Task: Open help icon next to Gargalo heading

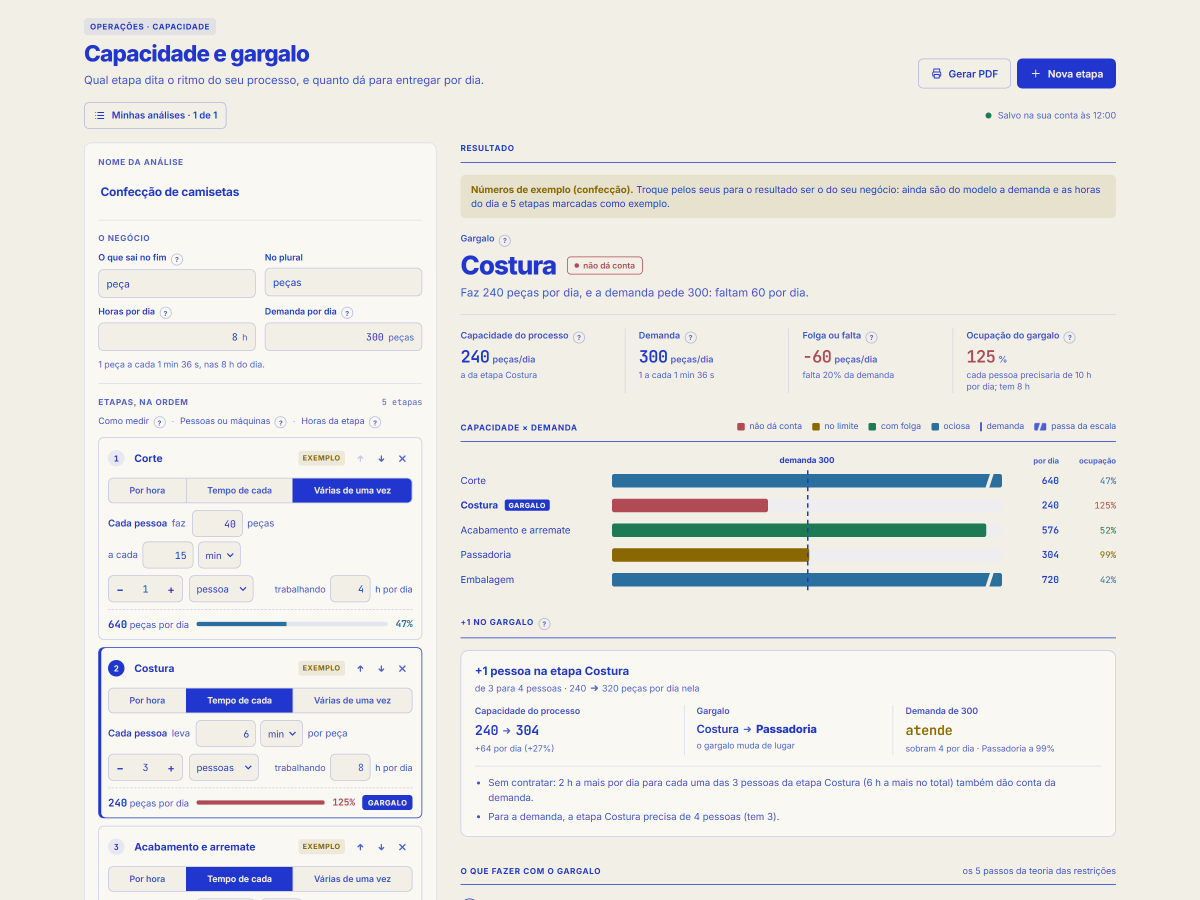Action: pyautogui.click(x=504, y=240)
